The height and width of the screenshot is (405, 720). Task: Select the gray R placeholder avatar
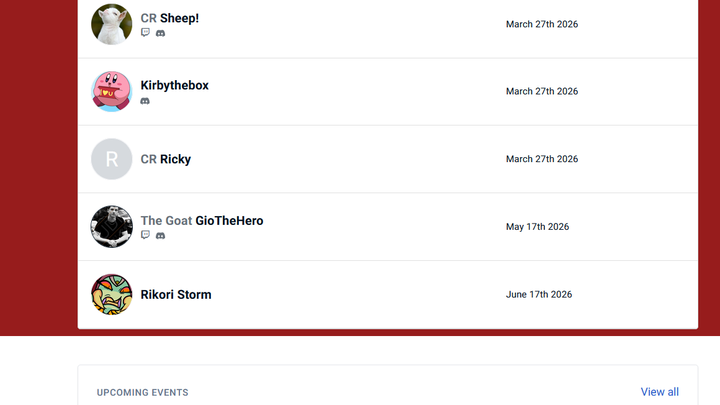(x=112, y=159)
